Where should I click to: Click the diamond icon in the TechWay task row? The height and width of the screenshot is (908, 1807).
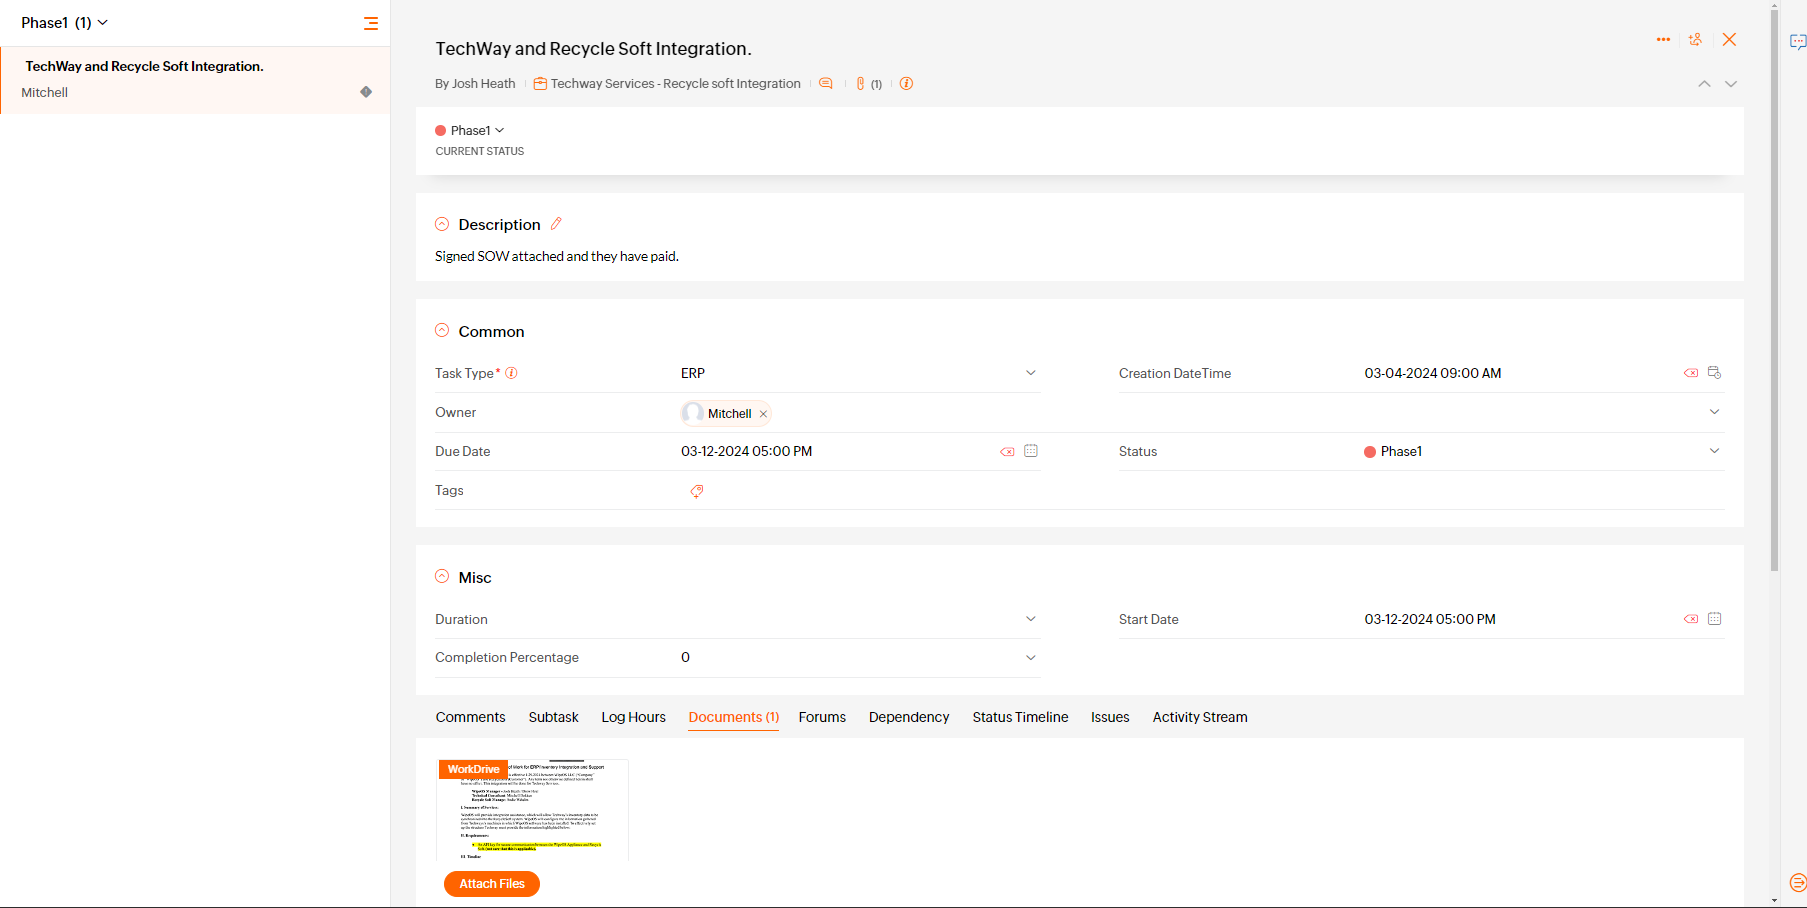coord(366,92)
